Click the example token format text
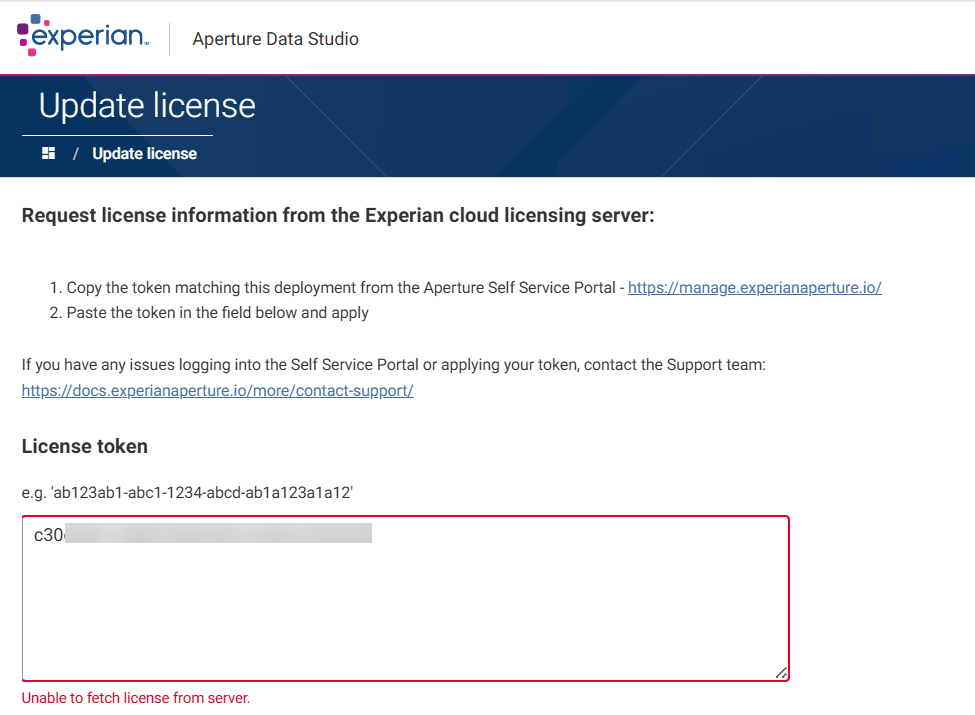975x715 pixels. (x=188, y=492)
